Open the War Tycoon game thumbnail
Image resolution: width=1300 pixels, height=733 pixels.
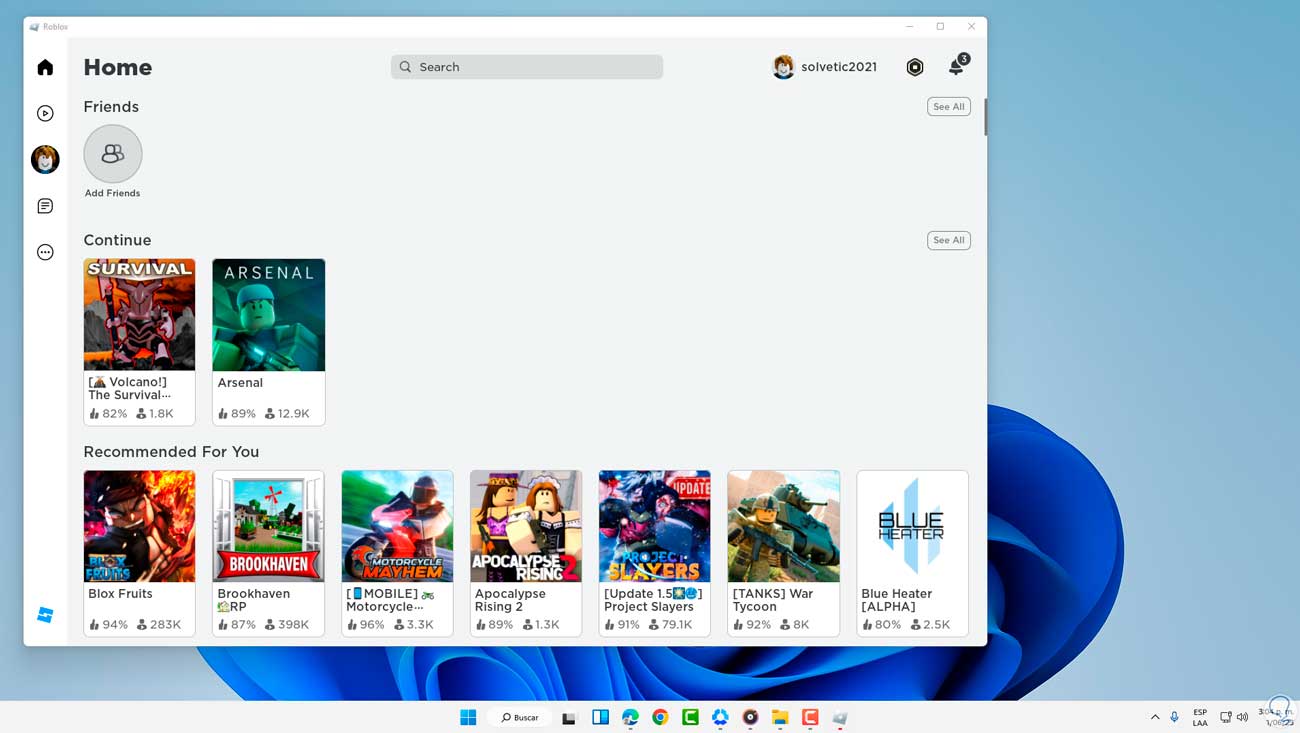point(784,526)
